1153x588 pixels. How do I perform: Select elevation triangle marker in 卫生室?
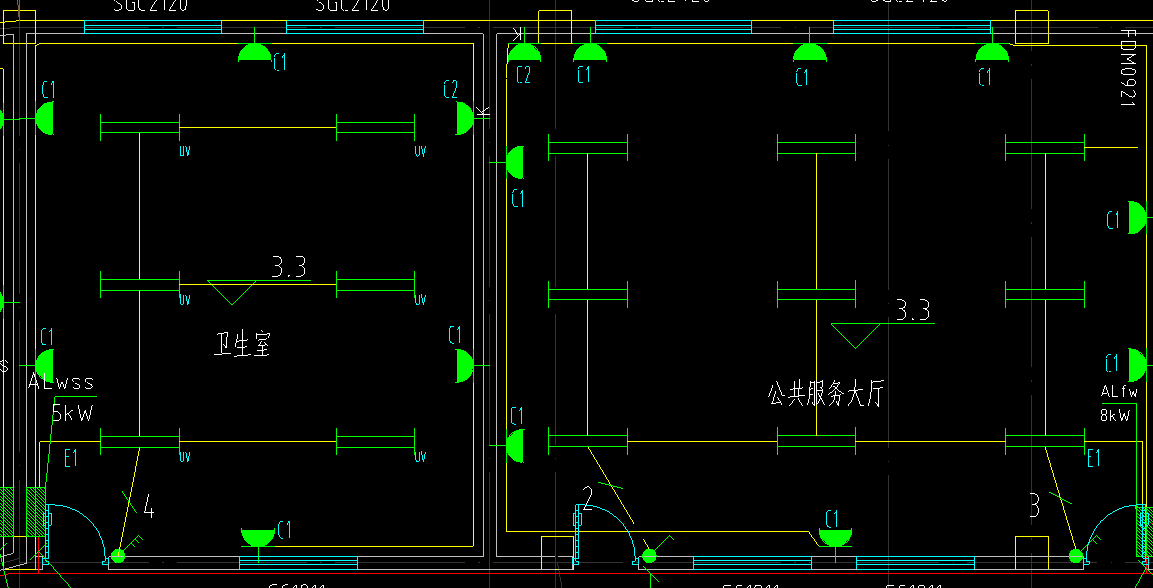232,293
